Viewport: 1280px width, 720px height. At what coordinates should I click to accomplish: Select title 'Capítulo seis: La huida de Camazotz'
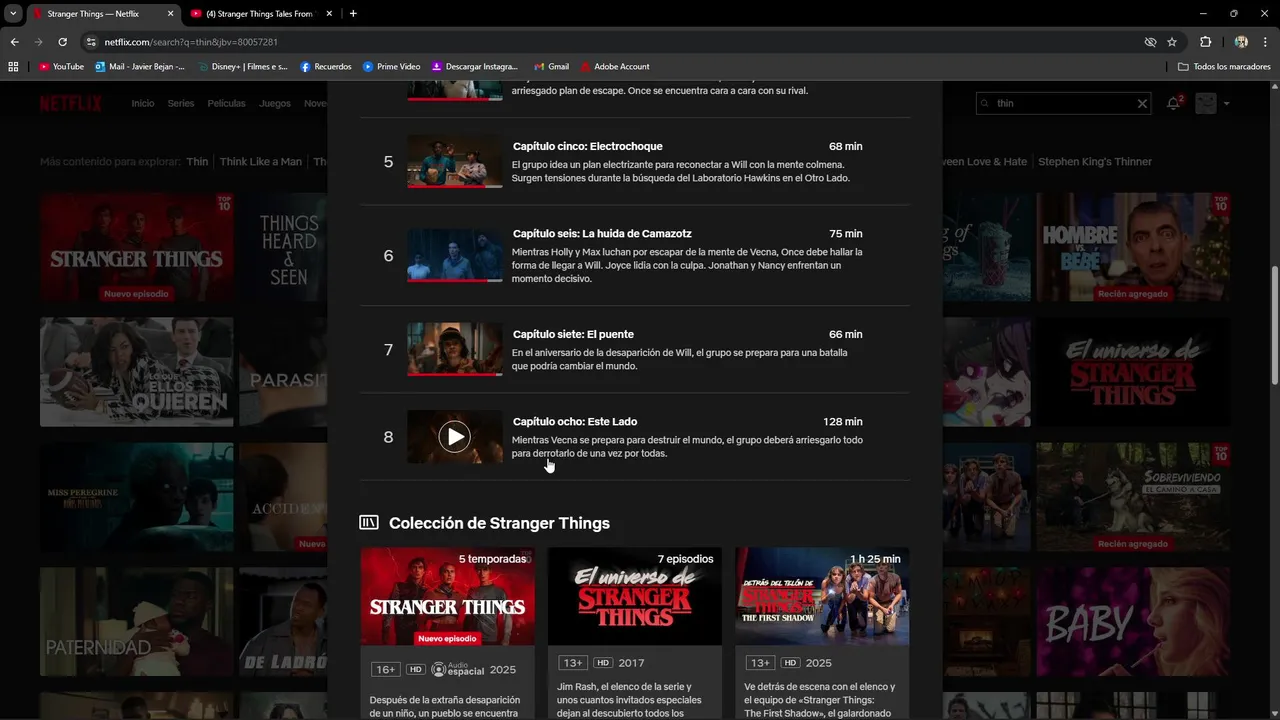click(x=602, y=233)
